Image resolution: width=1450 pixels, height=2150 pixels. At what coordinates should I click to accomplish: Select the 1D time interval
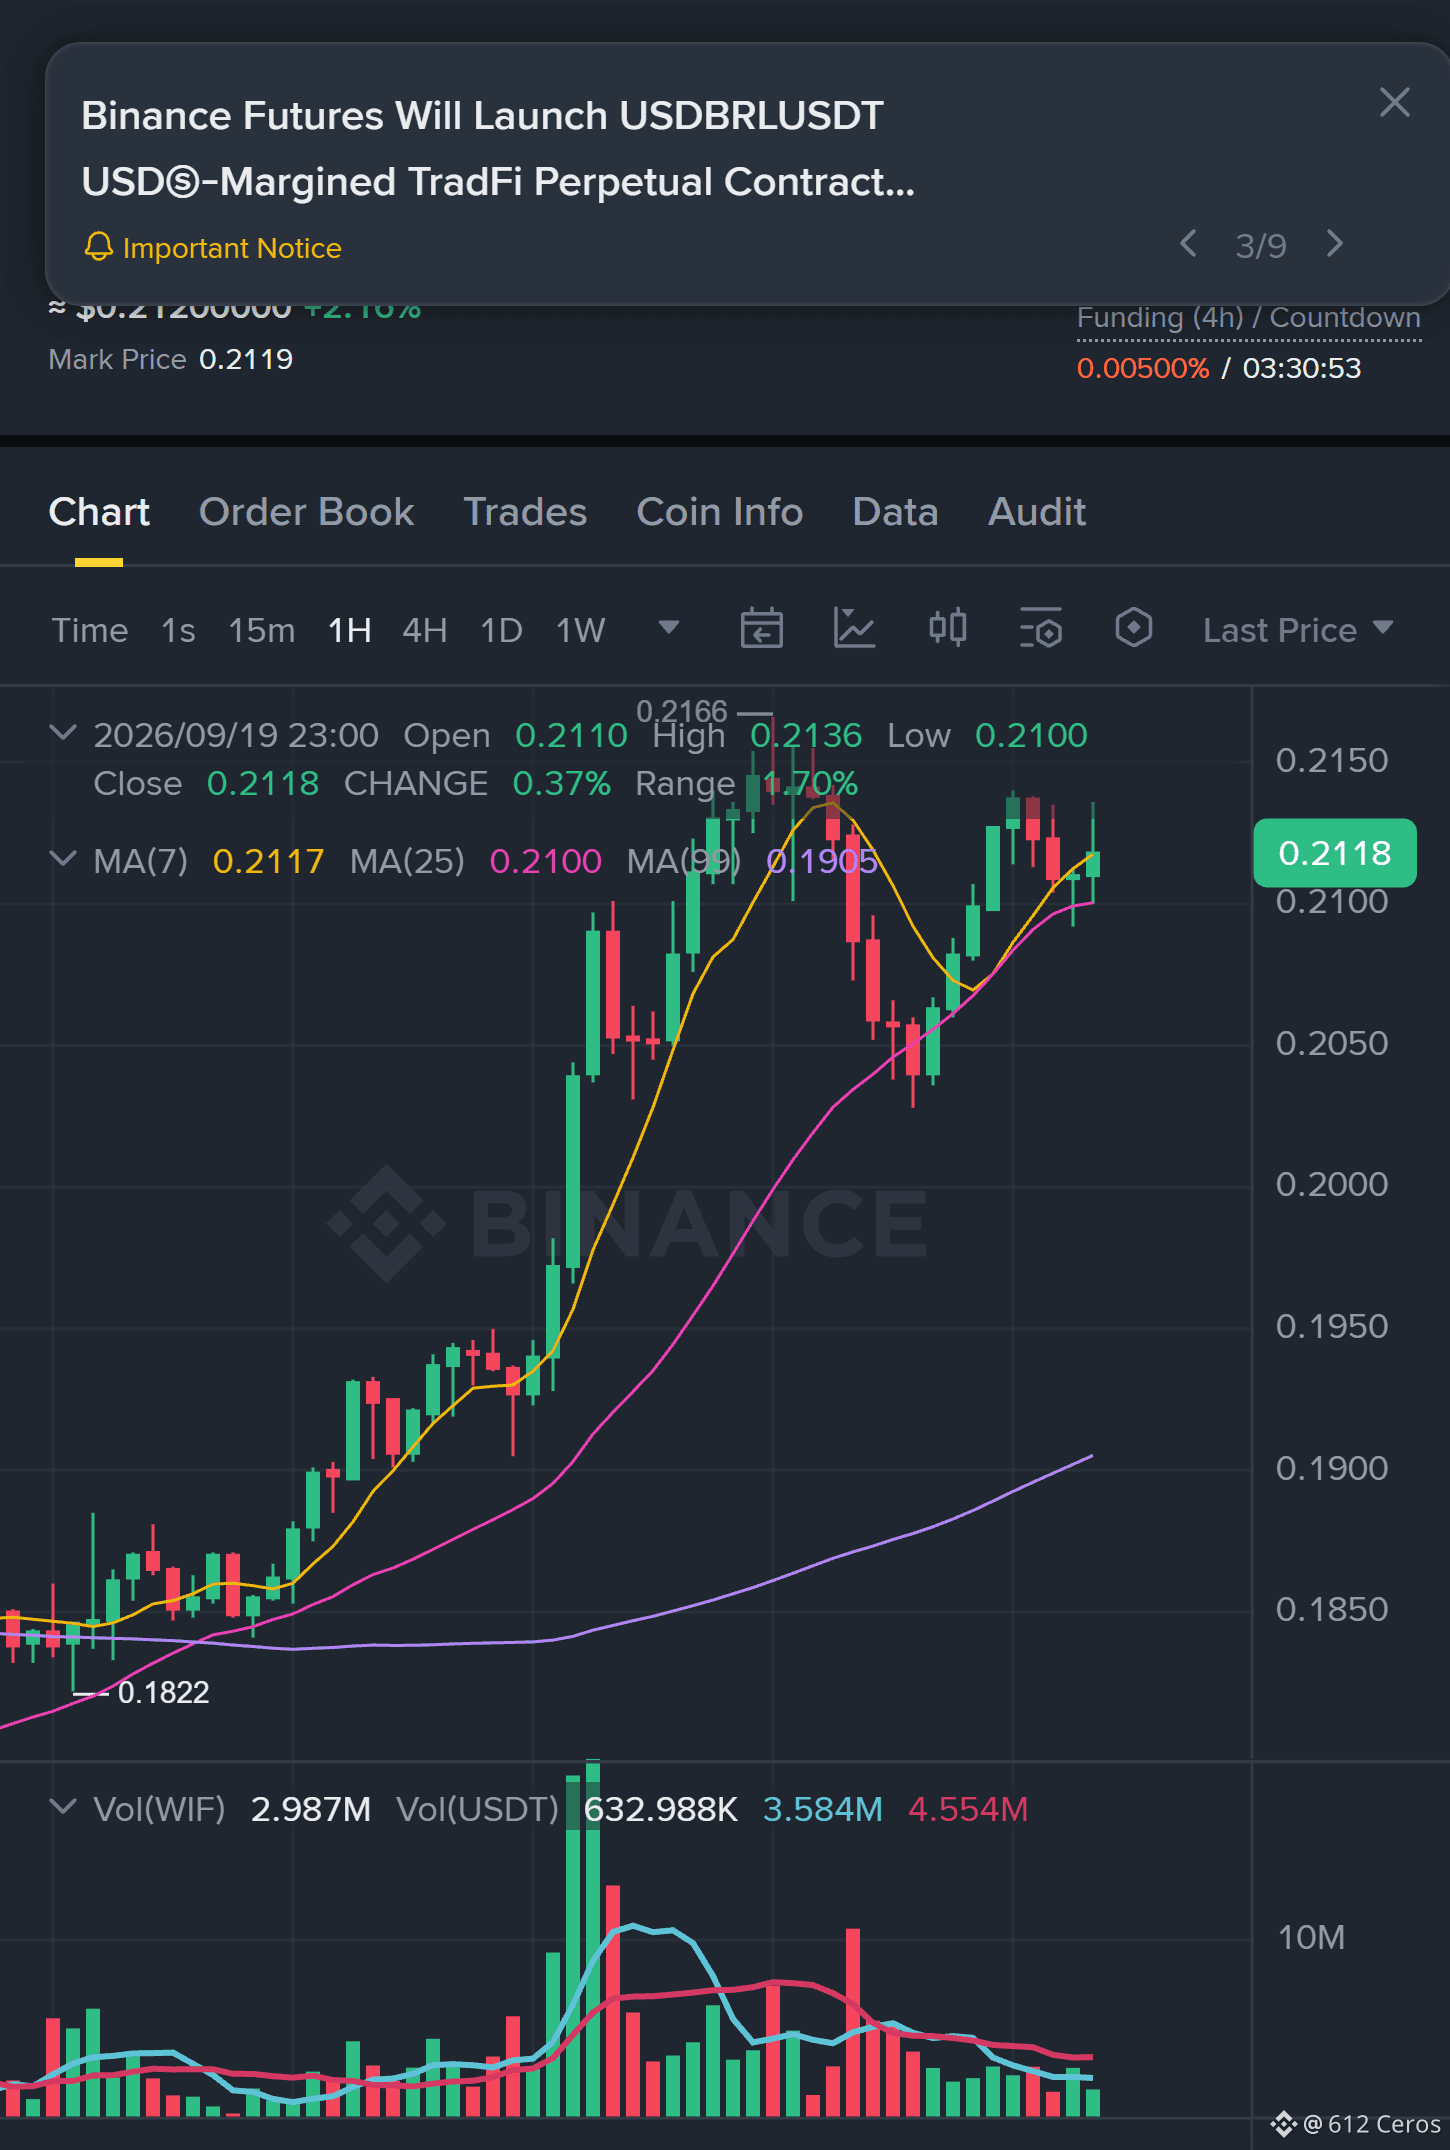[x=501, y=630]
